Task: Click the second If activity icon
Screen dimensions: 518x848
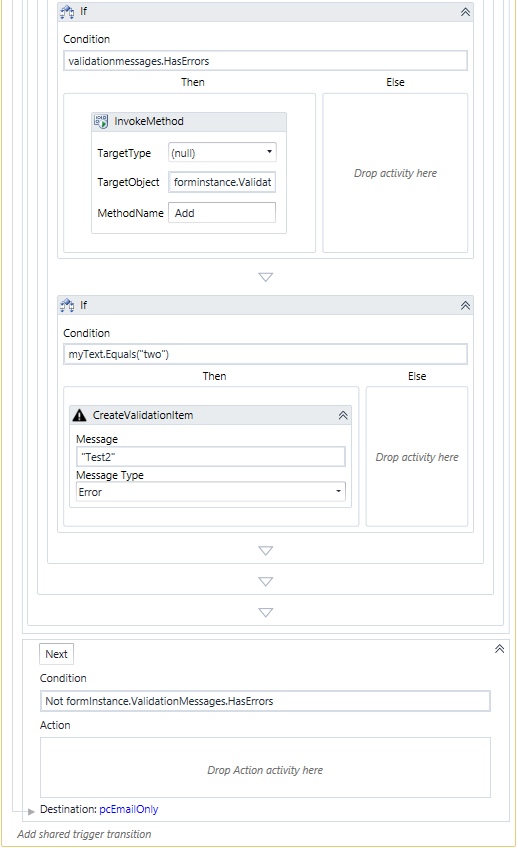Action: (x=67, y=306)
